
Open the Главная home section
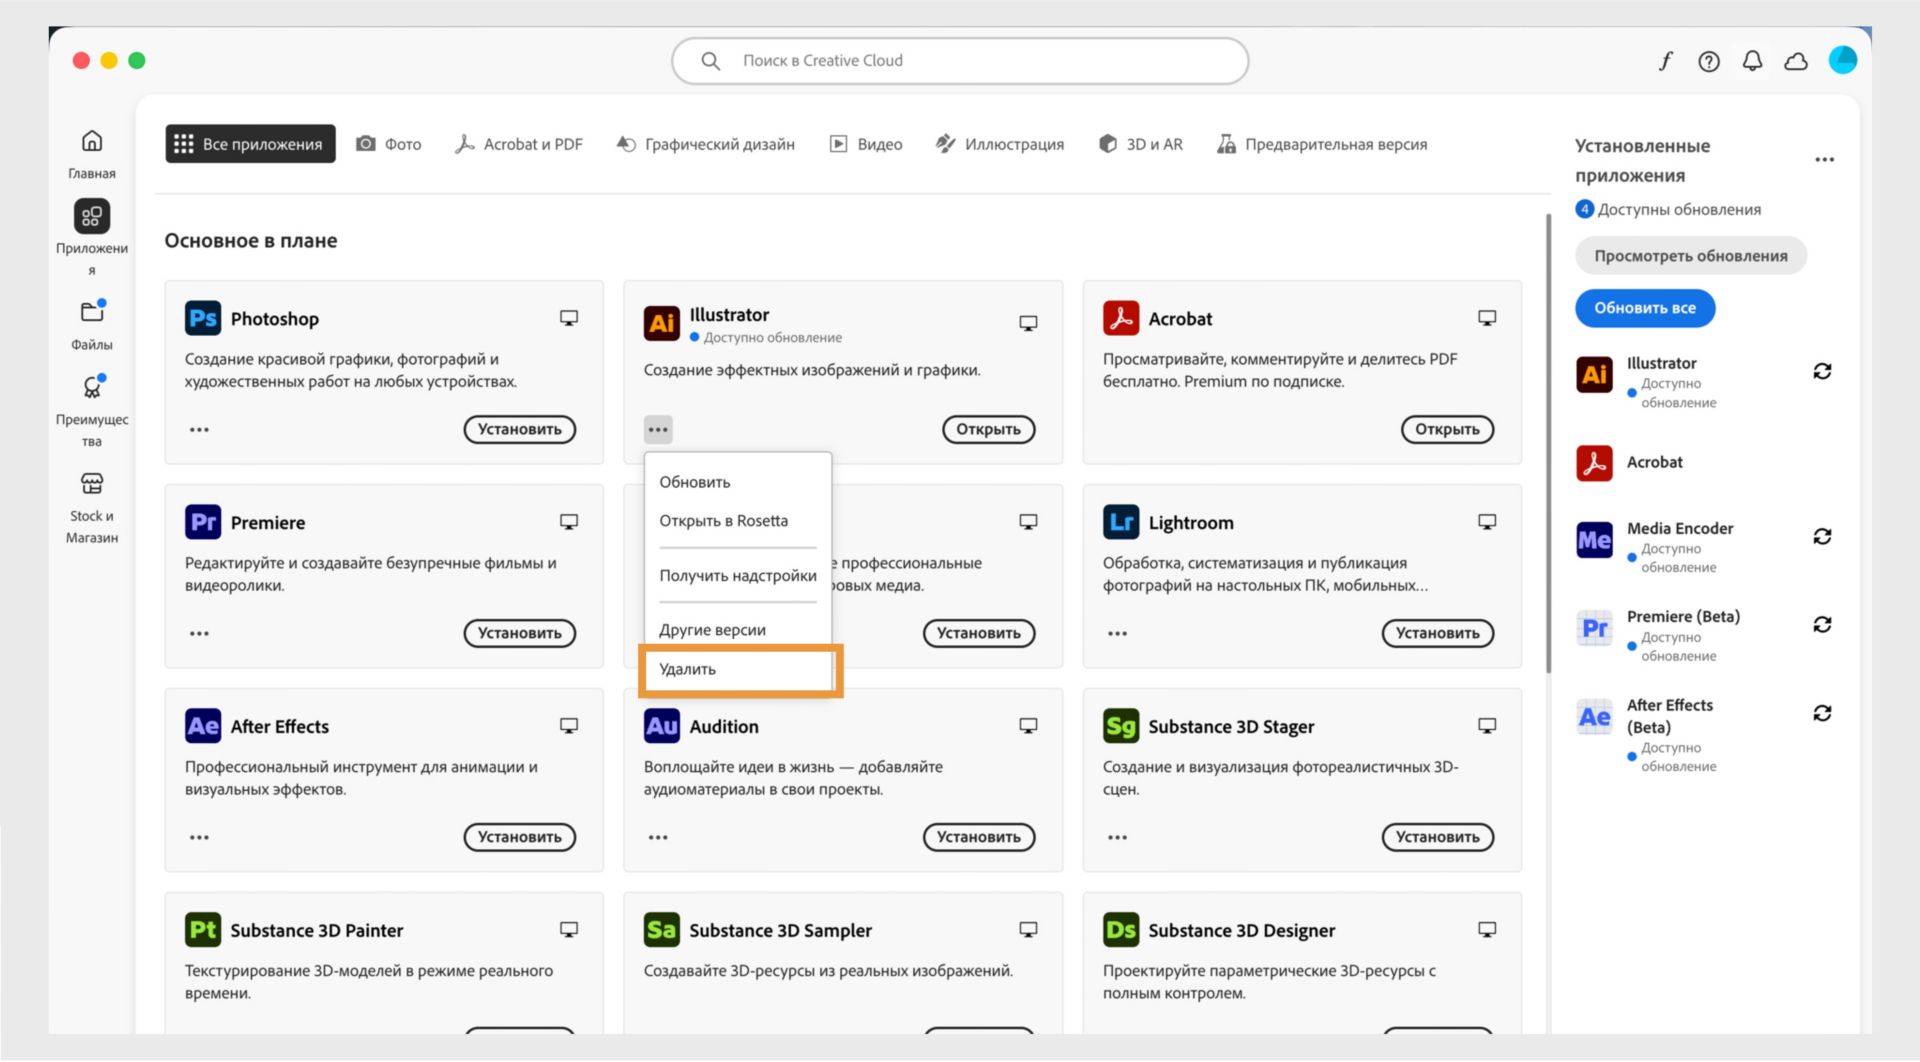click(x=92, y=153)
